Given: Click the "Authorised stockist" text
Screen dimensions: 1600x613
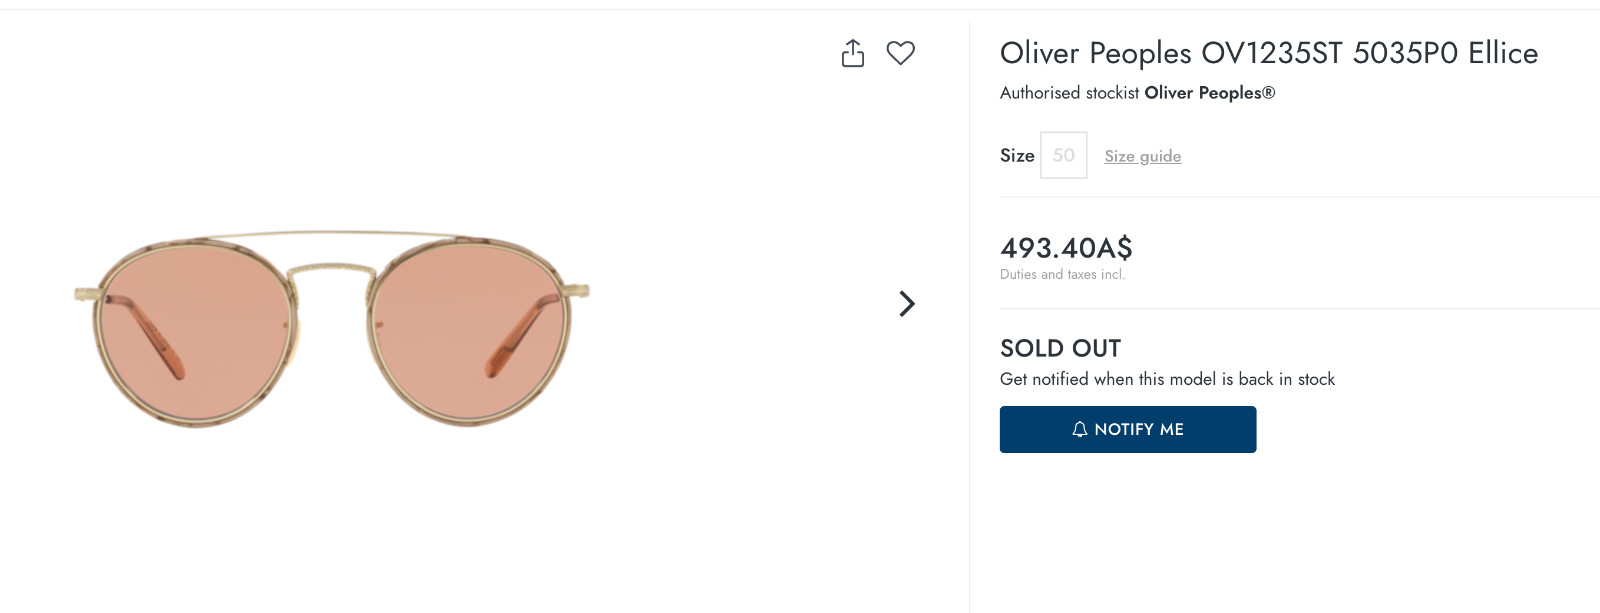Looking at the screenshot, I should click(1069, 93).
